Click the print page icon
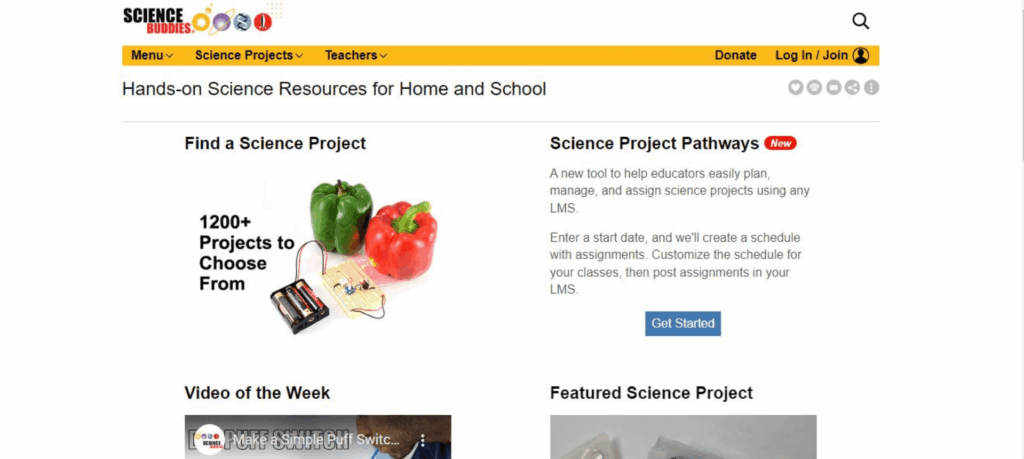 815,88
